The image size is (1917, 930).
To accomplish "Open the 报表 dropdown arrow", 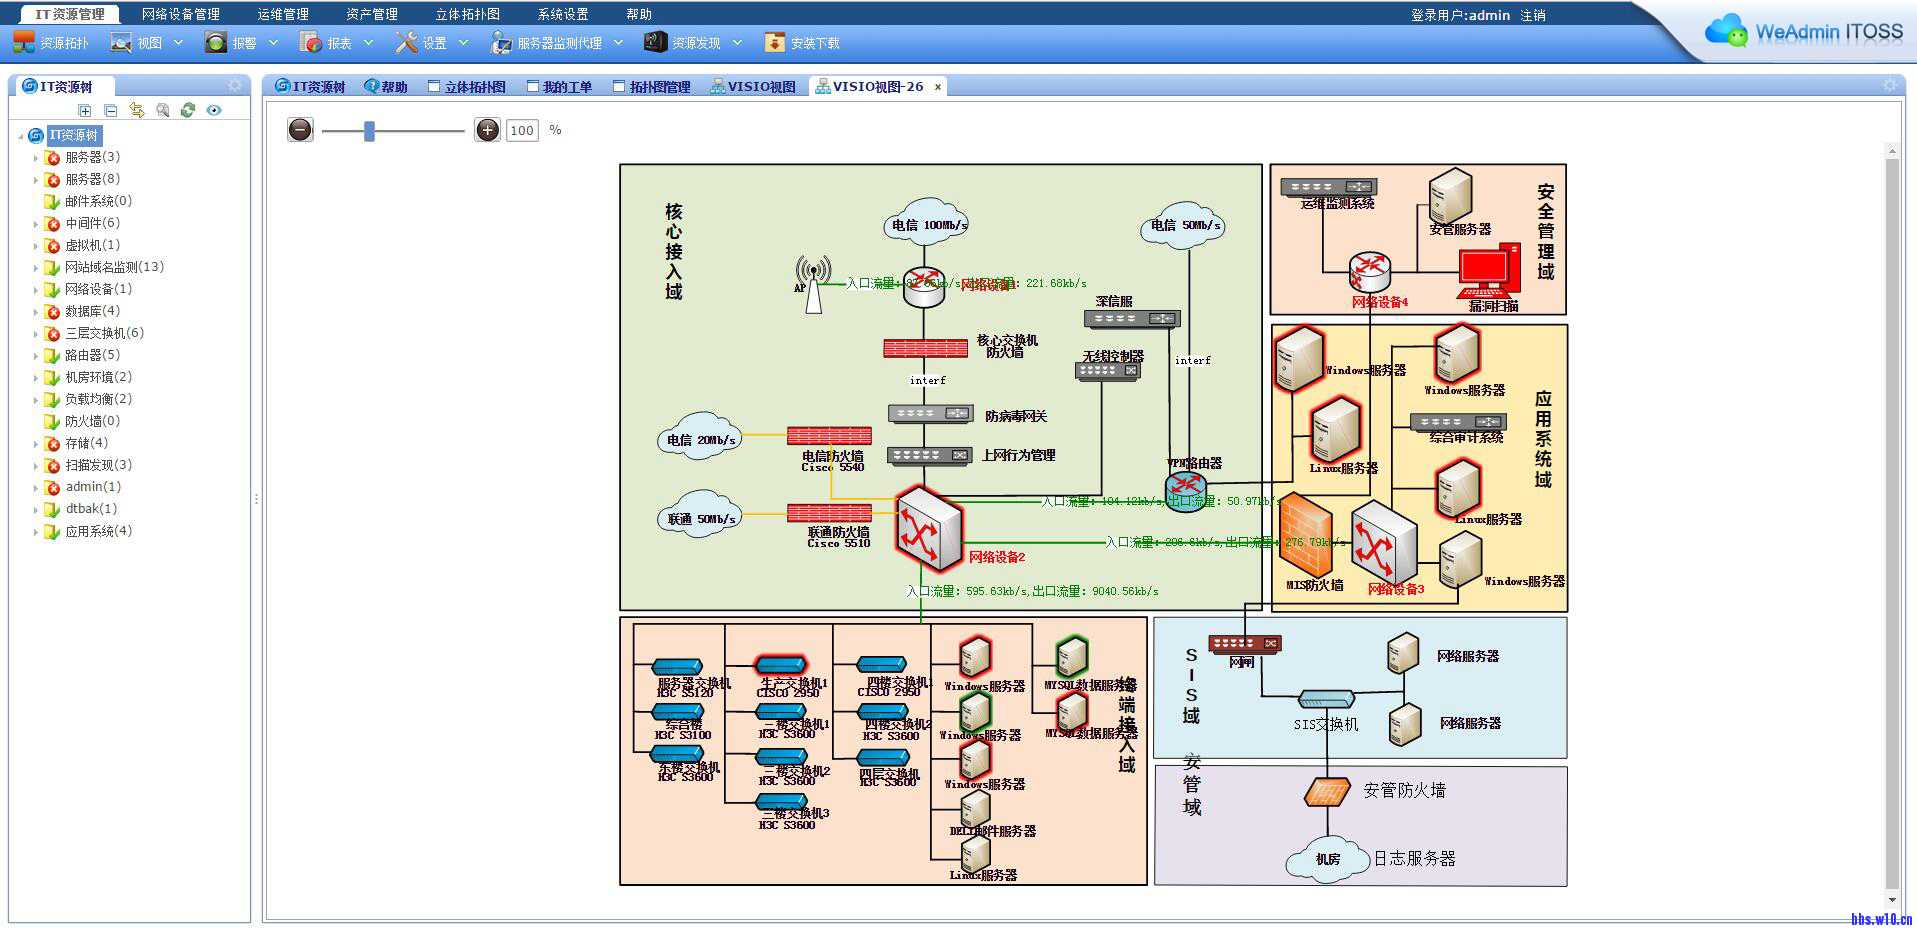I will pyautogui.click(x=368, y=43).
